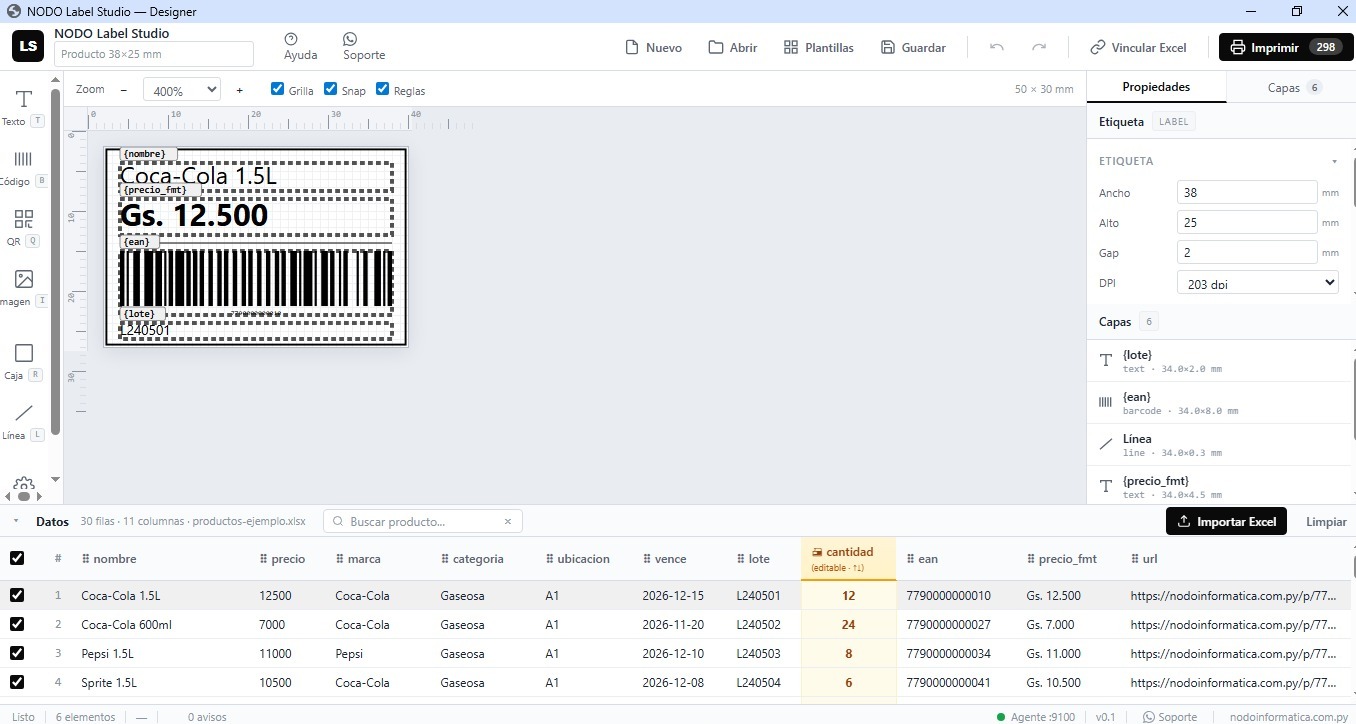Select the Línea tool
The image size is (1356, 724).
click(24, 421)
